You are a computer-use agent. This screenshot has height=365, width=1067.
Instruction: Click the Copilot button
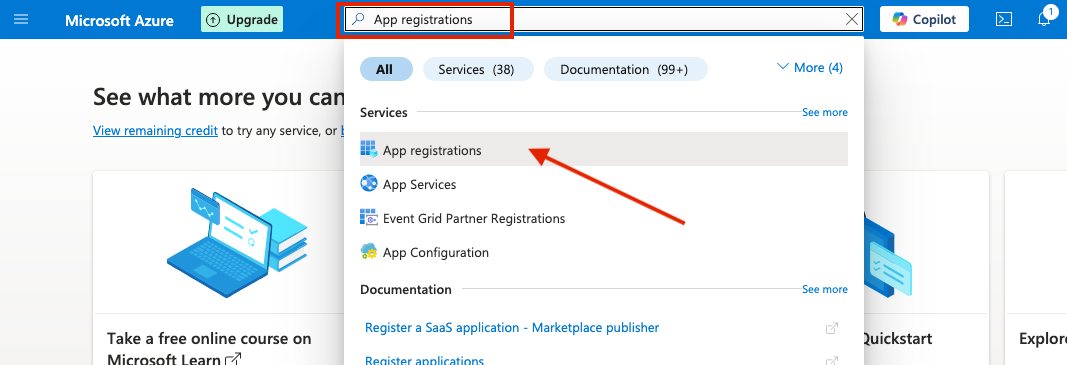click(x=924, y=19)
